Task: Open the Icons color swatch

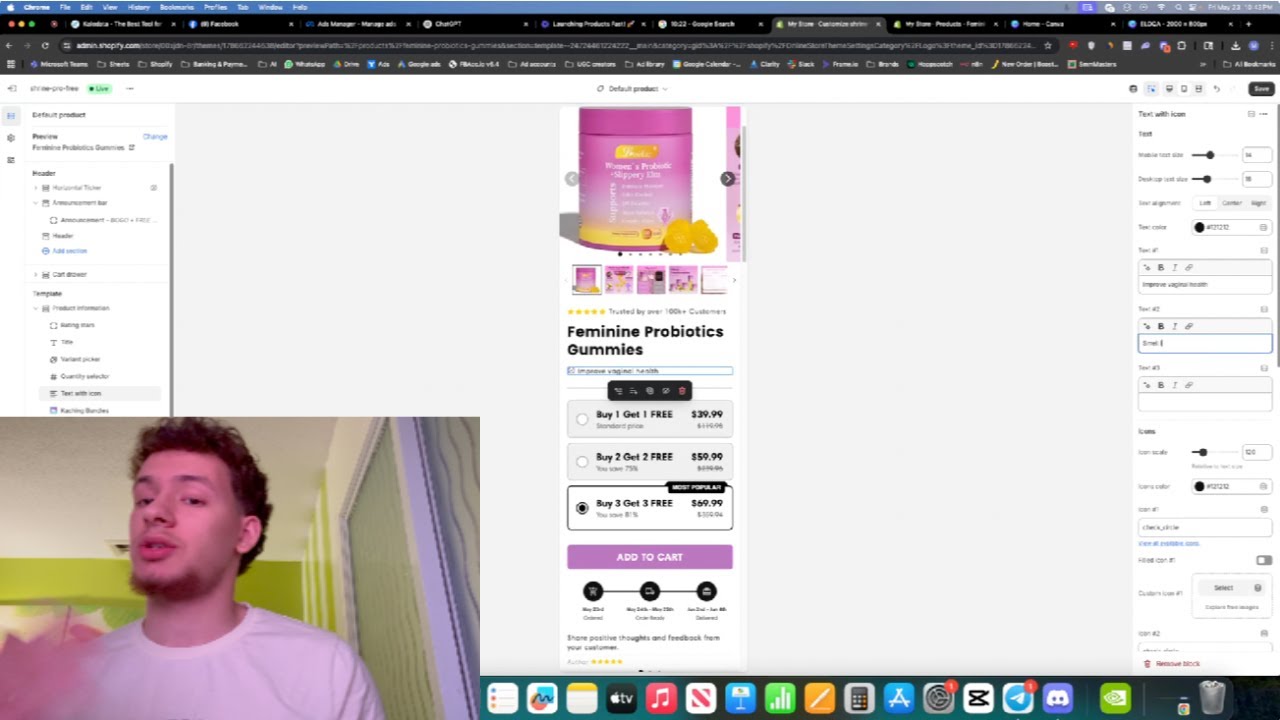Action: click(1199, 486)
